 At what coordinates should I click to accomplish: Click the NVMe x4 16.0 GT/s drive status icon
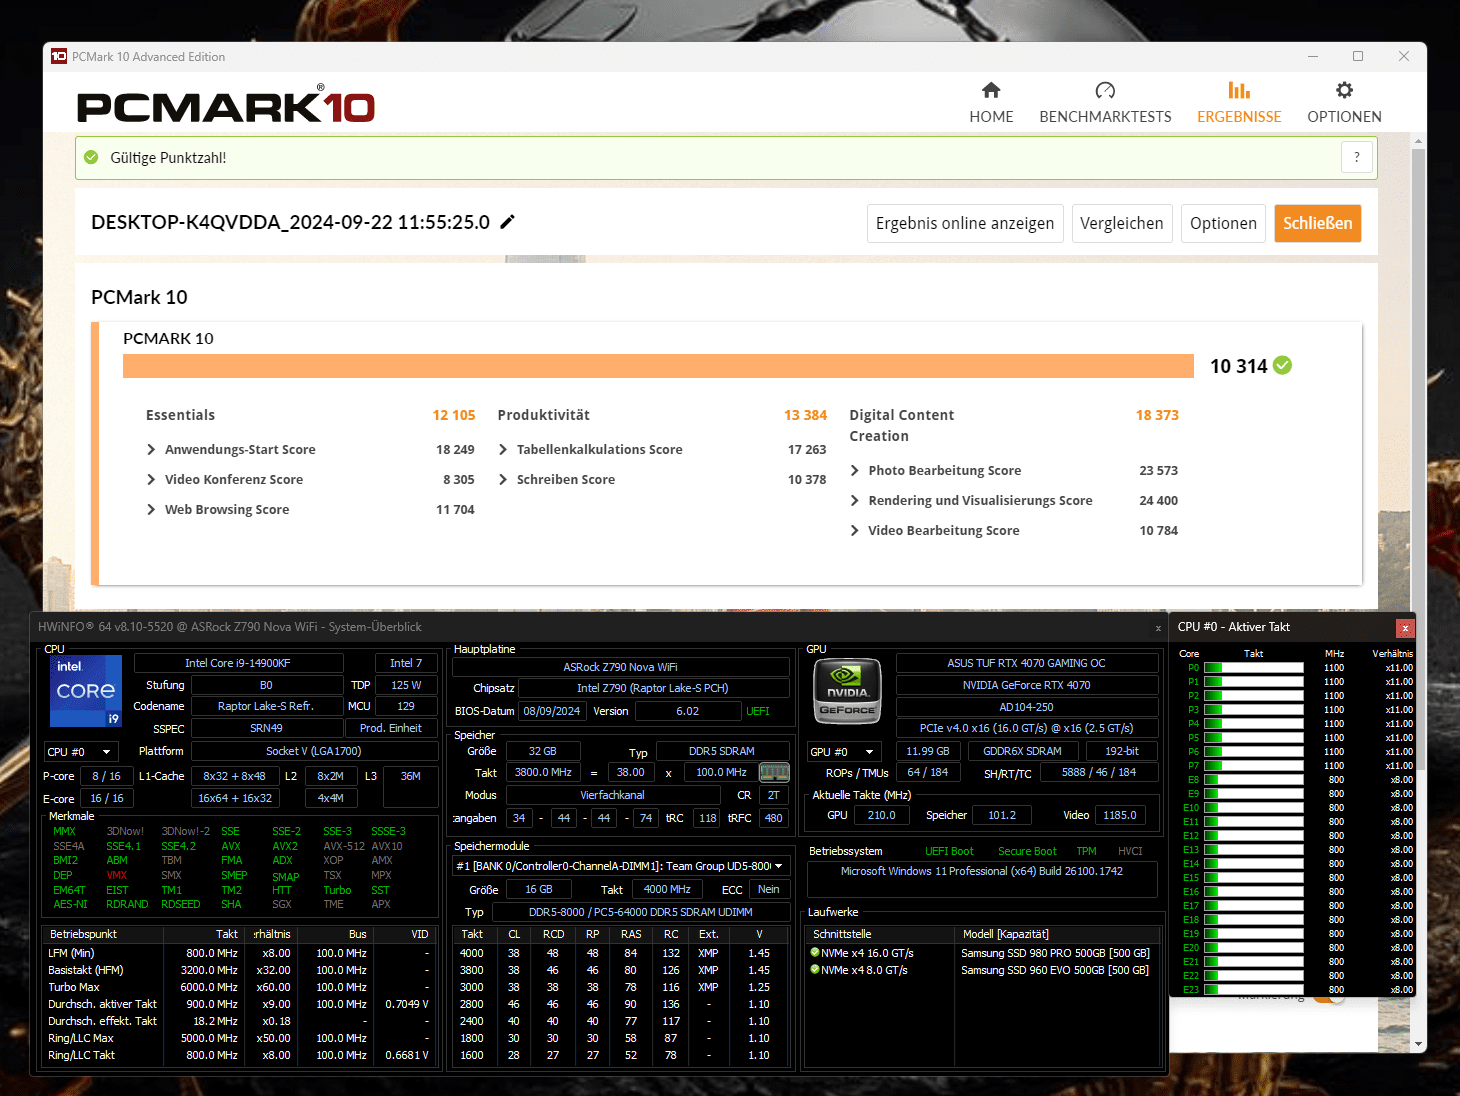pos(815,953)
